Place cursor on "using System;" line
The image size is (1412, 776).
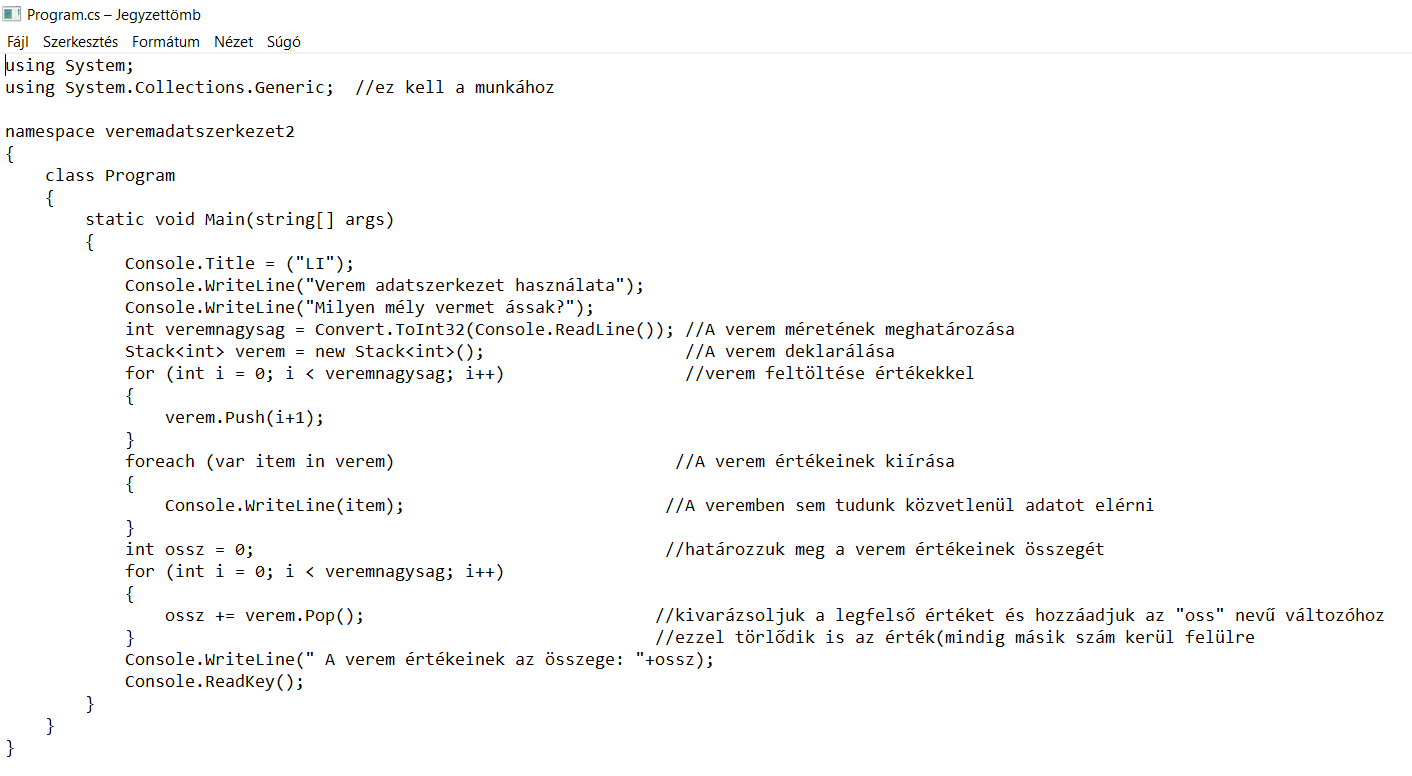click(69, 66)
